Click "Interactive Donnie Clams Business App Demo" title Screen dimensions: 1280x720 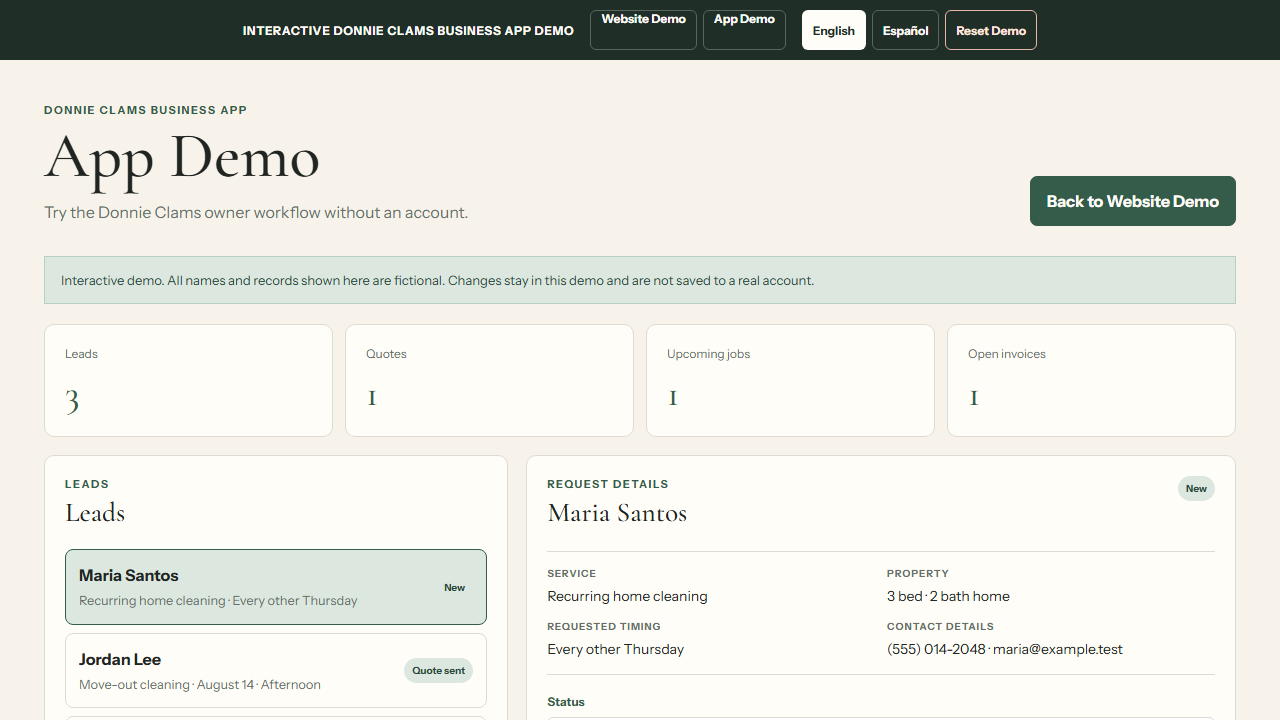[408, 31]
